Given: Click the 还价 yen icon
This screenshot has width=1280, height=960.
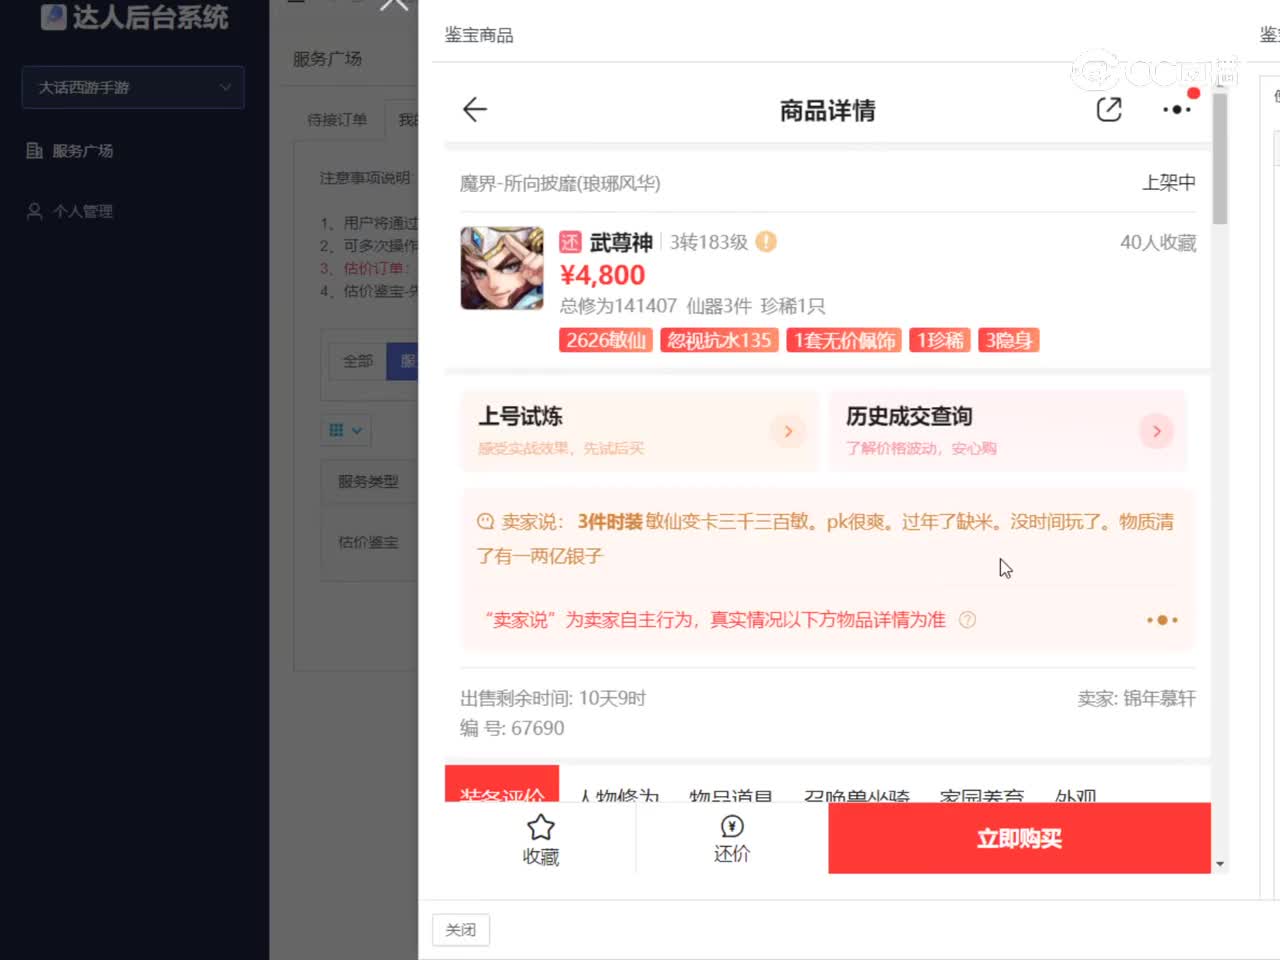Looking at the screenshot, I should coord(732,826).
